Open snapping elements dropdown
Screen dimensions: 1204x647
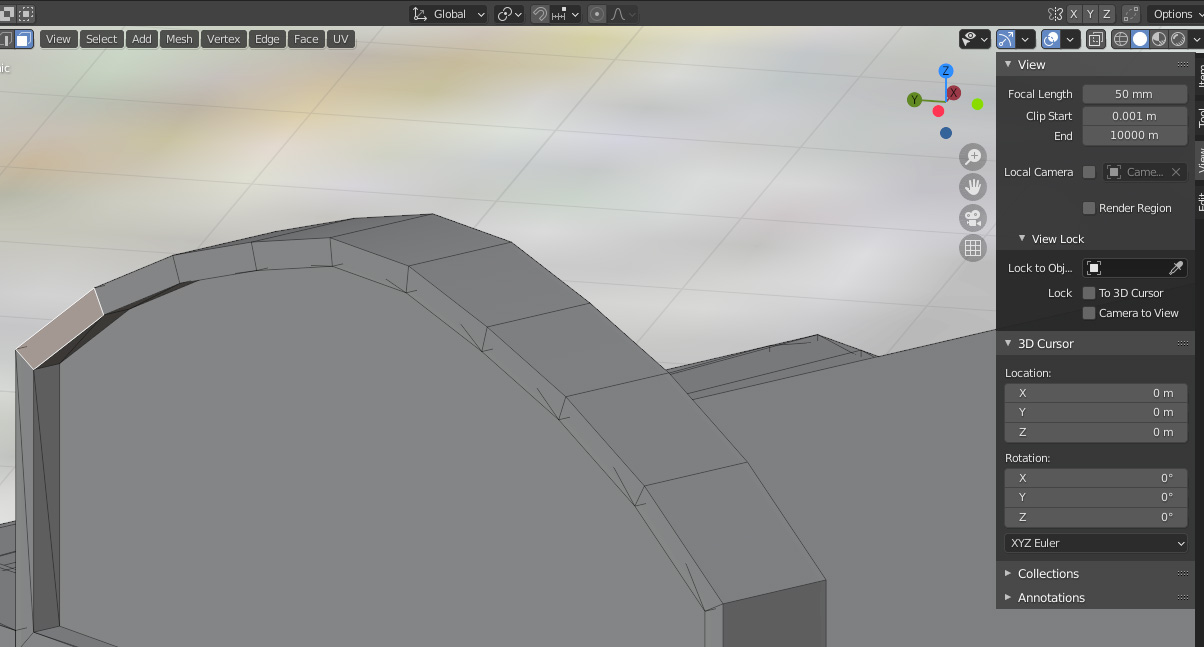point(566,14)
